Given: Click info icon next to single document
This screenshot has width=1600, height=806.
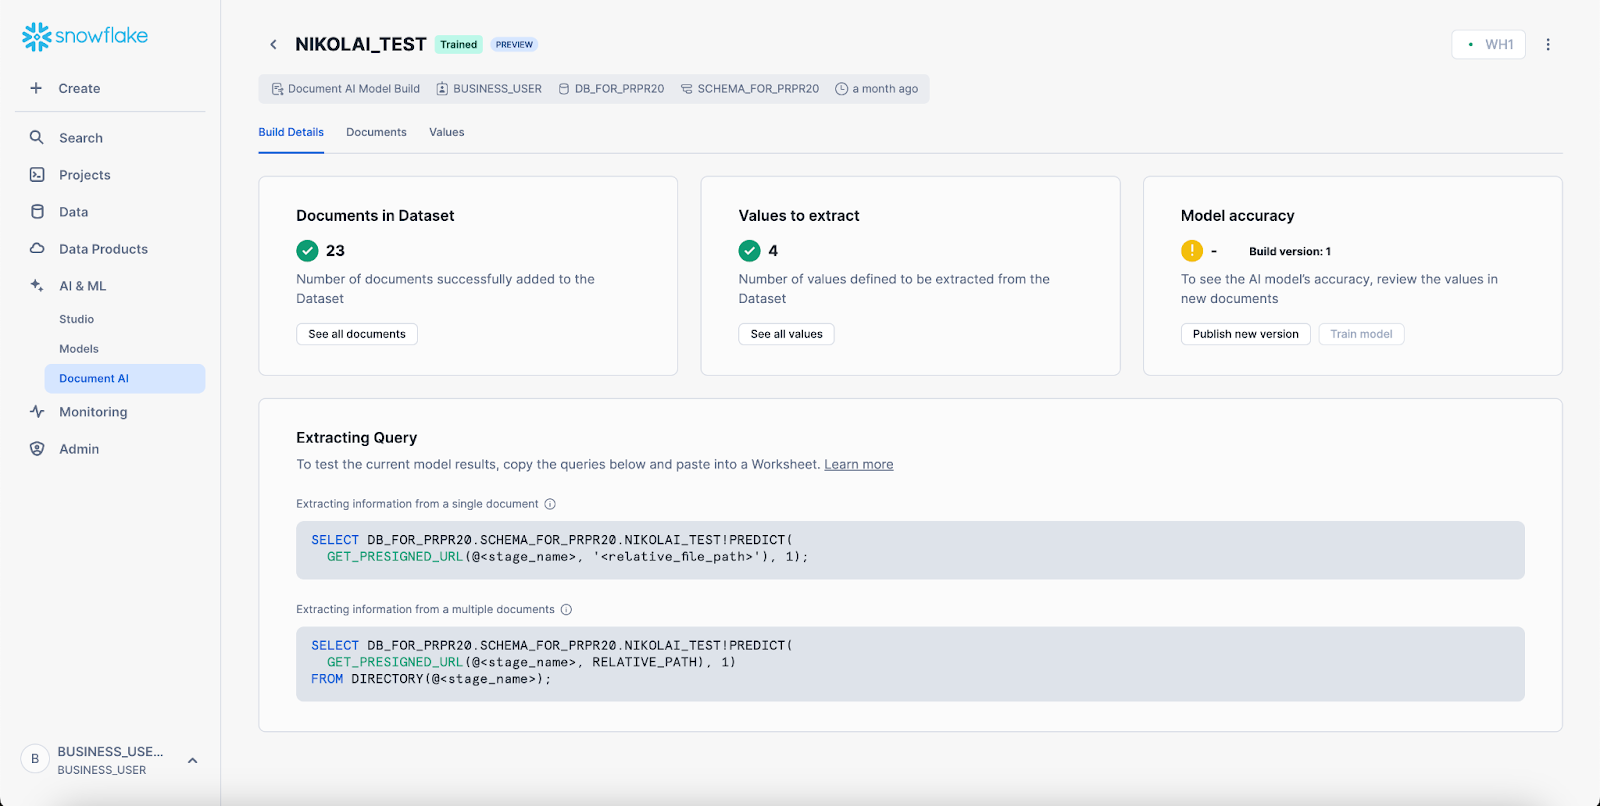Looking at the screenshot, I should click(x=550, y=504).
